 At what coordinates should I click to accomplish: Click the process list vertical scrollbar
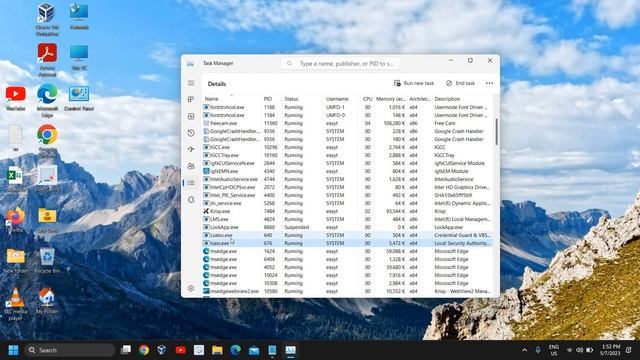tap(496, 131)
